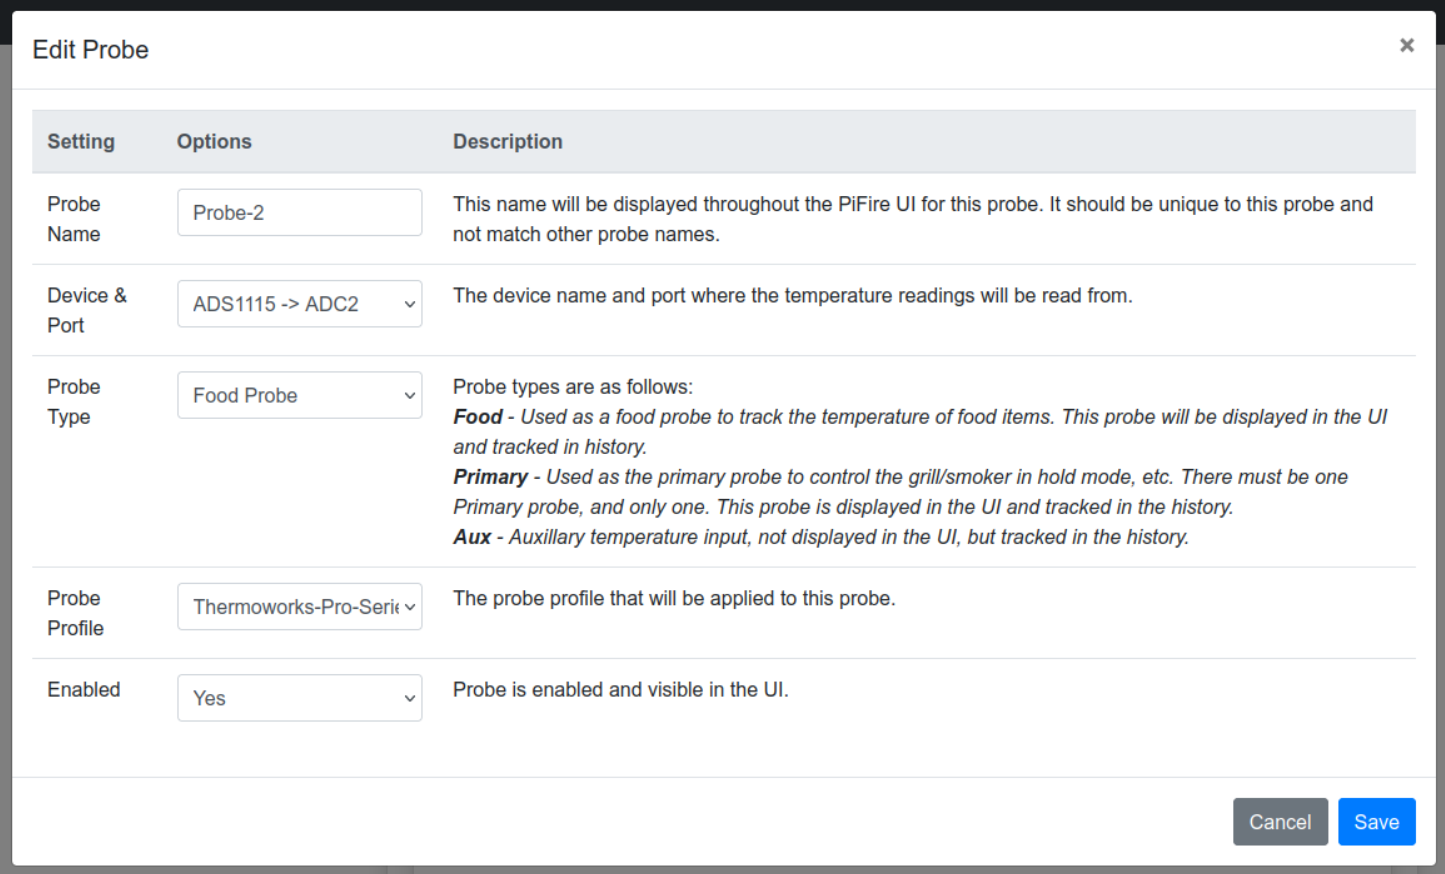Click the Edit Probe dialog title
Screen dimensions: 1445x874
(x=90, y=50)
